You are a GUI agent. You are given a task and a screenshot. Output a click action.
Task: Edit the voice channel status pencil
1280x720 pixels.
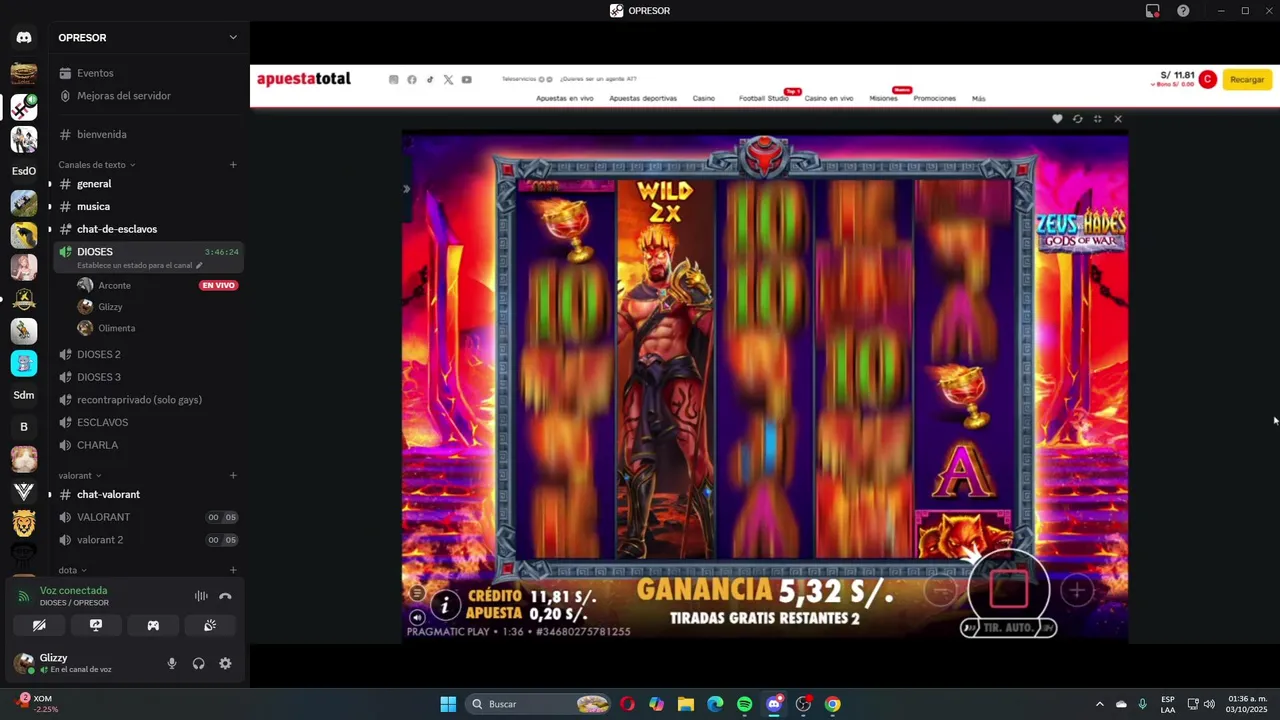pos(199,266)
